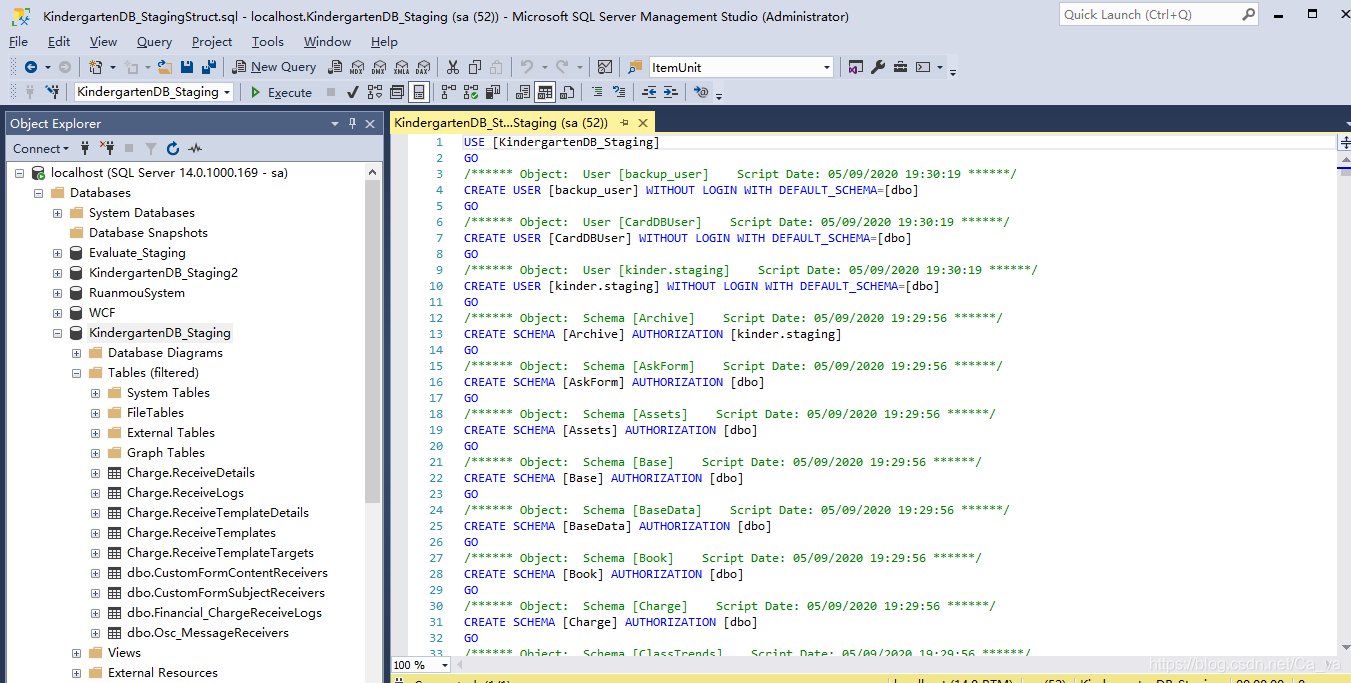Click the Copy icon in toolbar

[x=475, y=67]
